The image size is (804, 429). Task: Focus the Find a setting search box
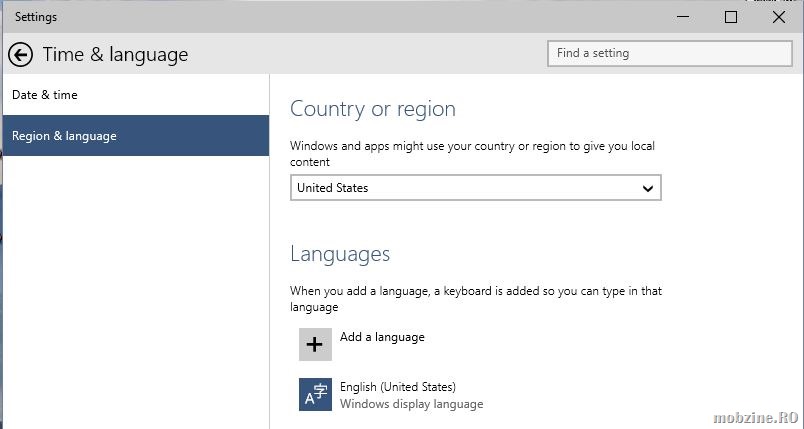pyautogui.click(x=670, y=53)
